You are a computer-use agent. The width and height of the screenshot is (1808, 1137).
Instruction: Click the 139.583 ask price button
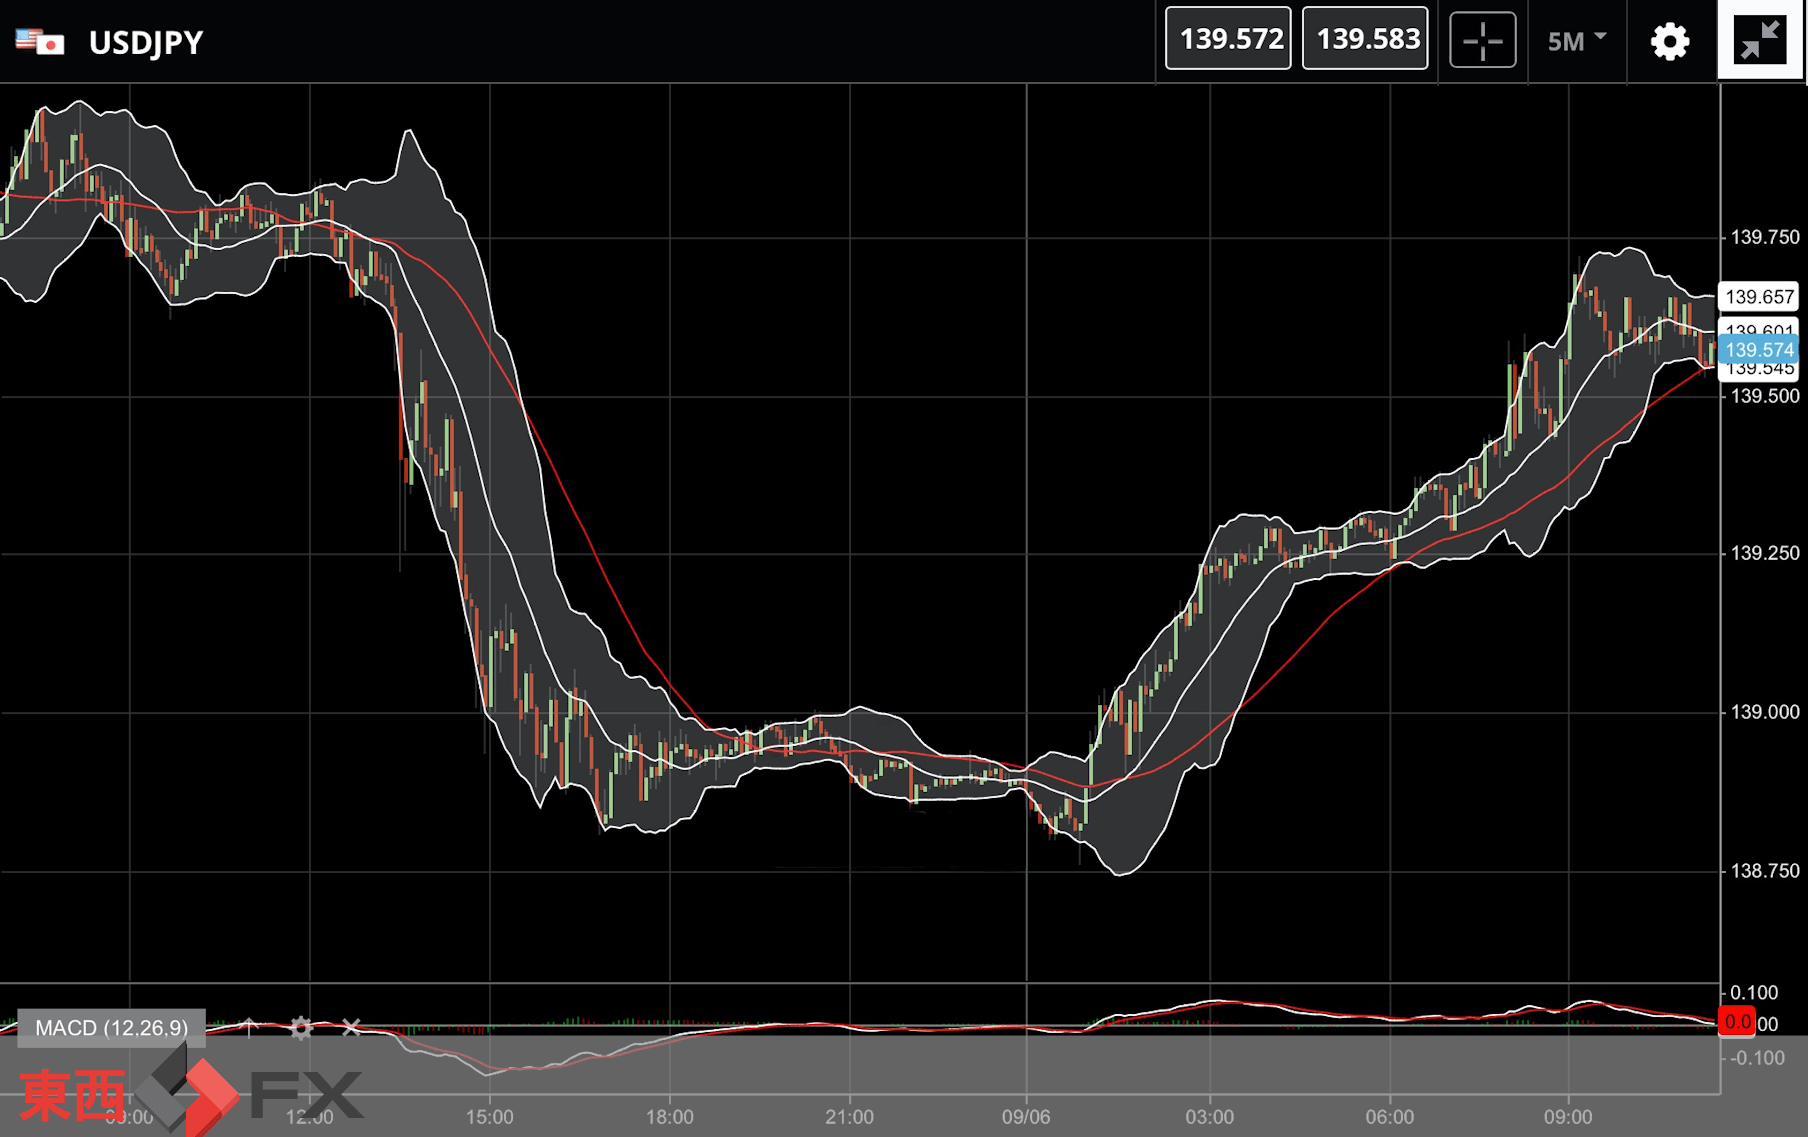pos(1365,39)
